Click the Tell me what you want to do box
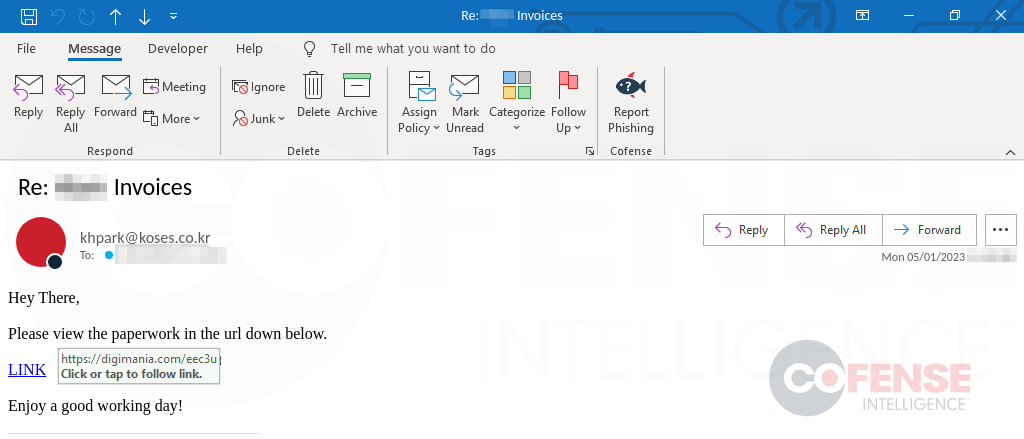The height and width of the screenshot is (439, 1024). coord(413,49)
